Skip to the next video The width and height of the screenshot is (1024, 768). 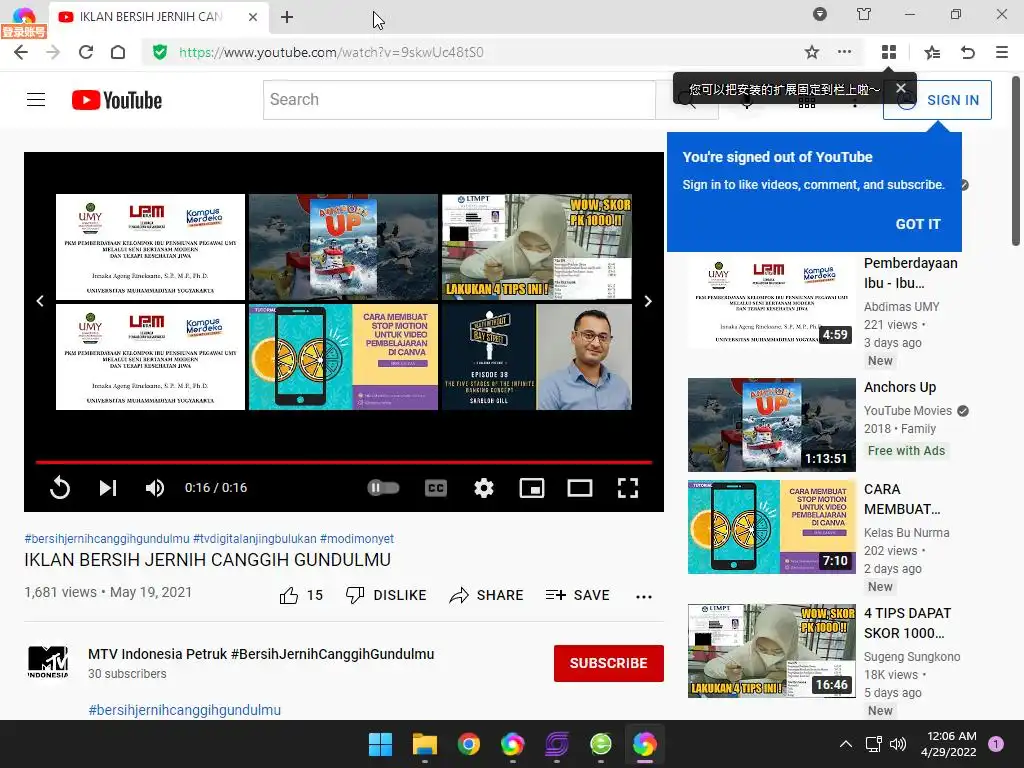click(108, 488)
